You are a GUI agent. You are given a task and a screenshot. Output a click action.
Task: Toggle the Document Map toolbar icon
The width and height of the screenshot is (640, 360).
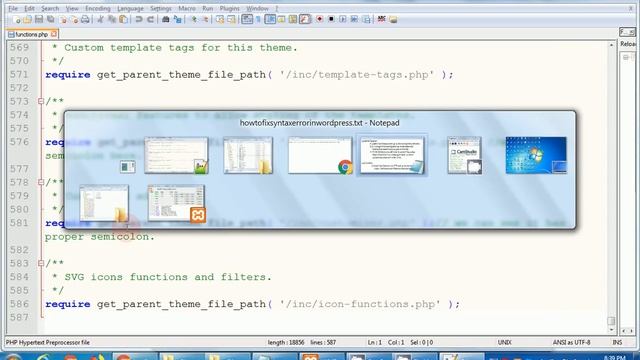(293, 19)
